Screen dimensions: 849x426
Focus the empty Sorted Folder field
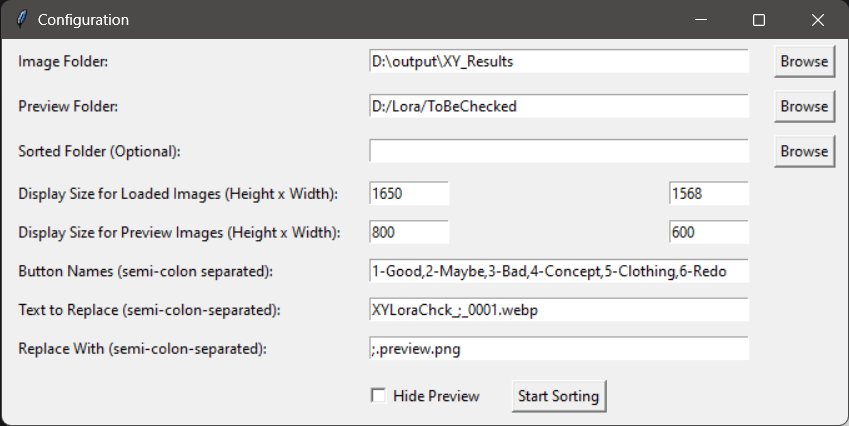click(x=558, y=151)
